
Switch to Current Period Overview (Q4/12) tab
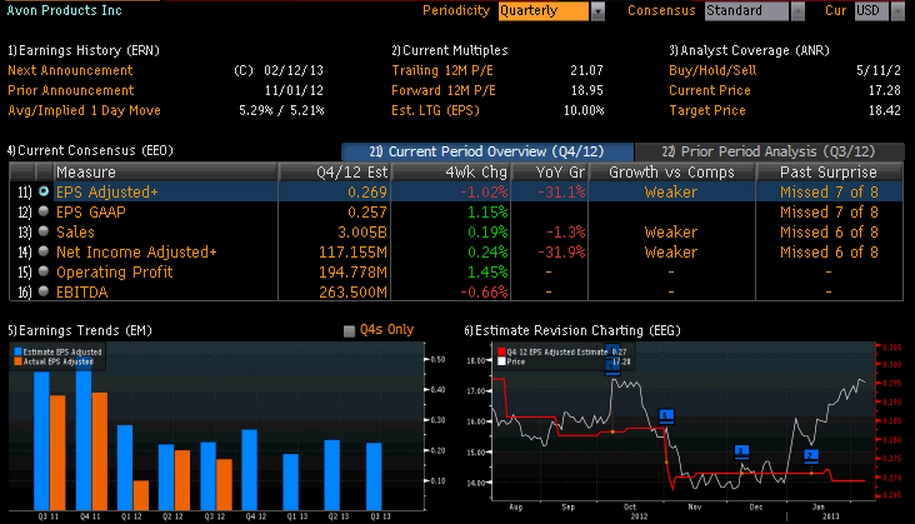487,152
